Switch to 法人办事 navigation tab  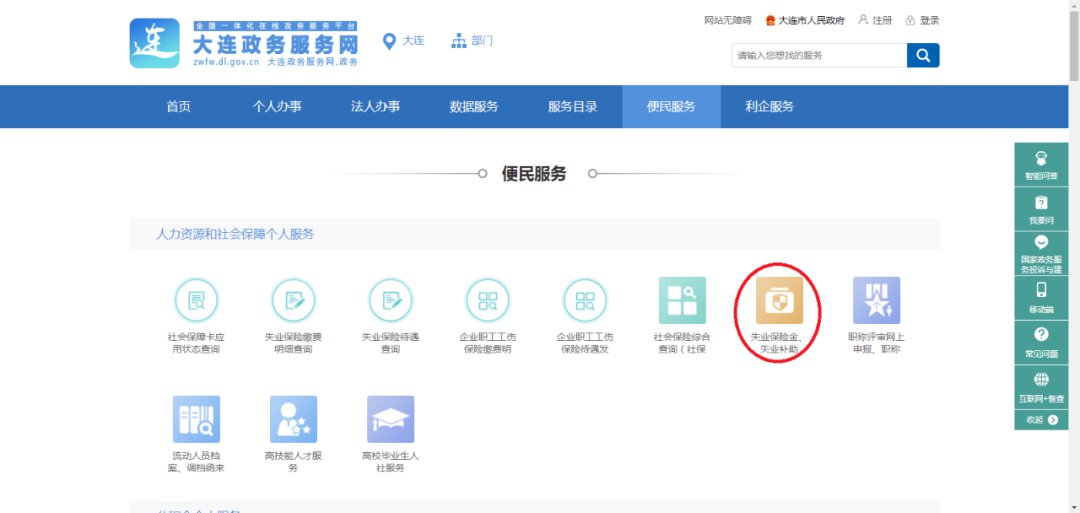[x=375, y=107]
